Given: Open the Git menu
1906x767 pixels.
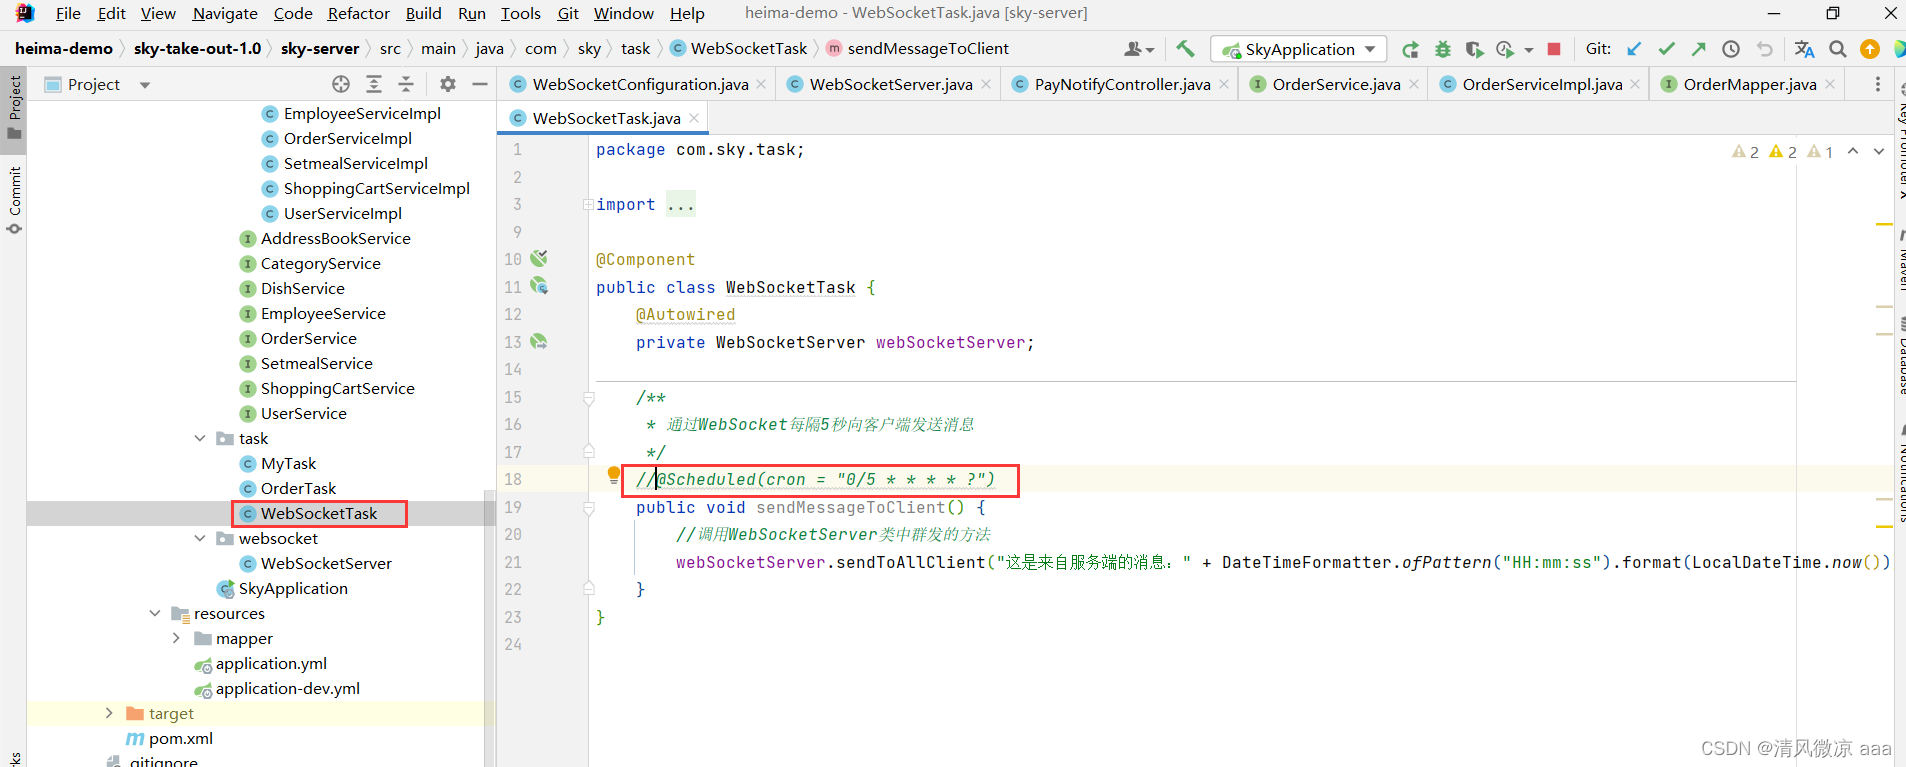Looking at the screenshot, I should [568, 13].
